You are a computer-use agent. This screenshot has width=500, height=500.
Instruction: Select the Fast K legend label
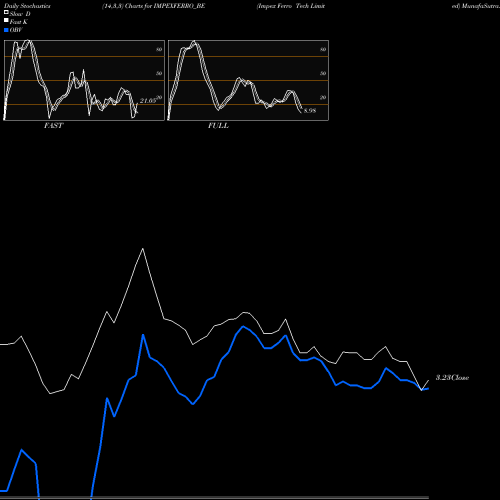(x=18, y=22)
